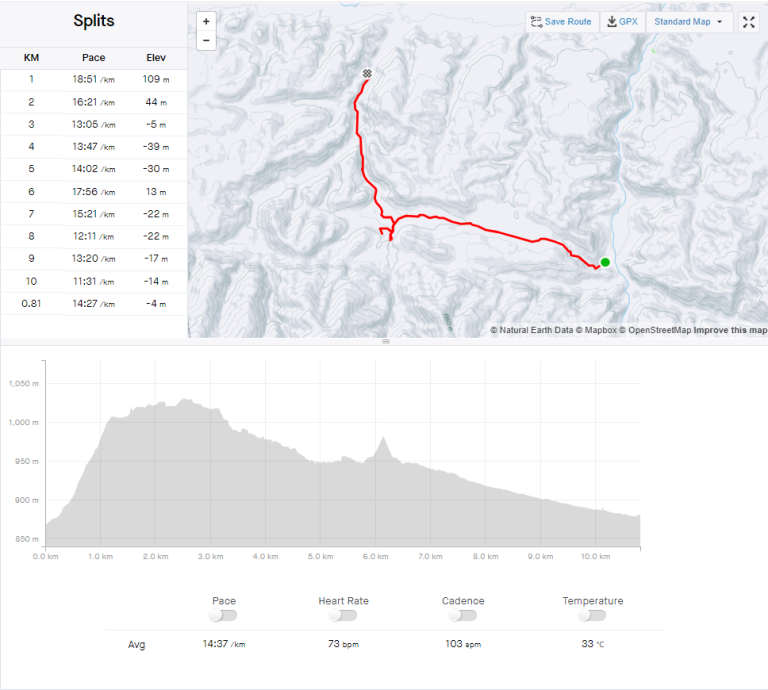The image size is (768, 690).
Task: Click the Save Route button
Action: pos(561,22)
